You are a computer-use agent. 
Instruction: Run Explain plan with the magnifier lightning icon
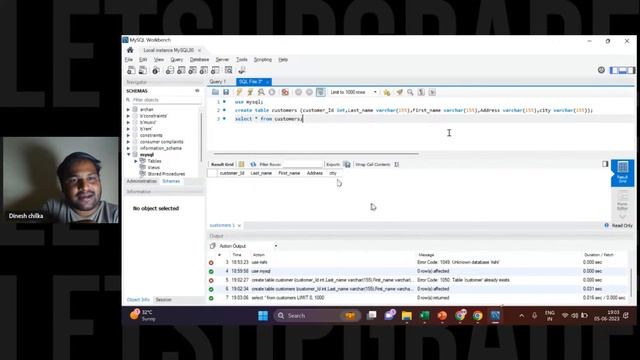tap(261, 92)
